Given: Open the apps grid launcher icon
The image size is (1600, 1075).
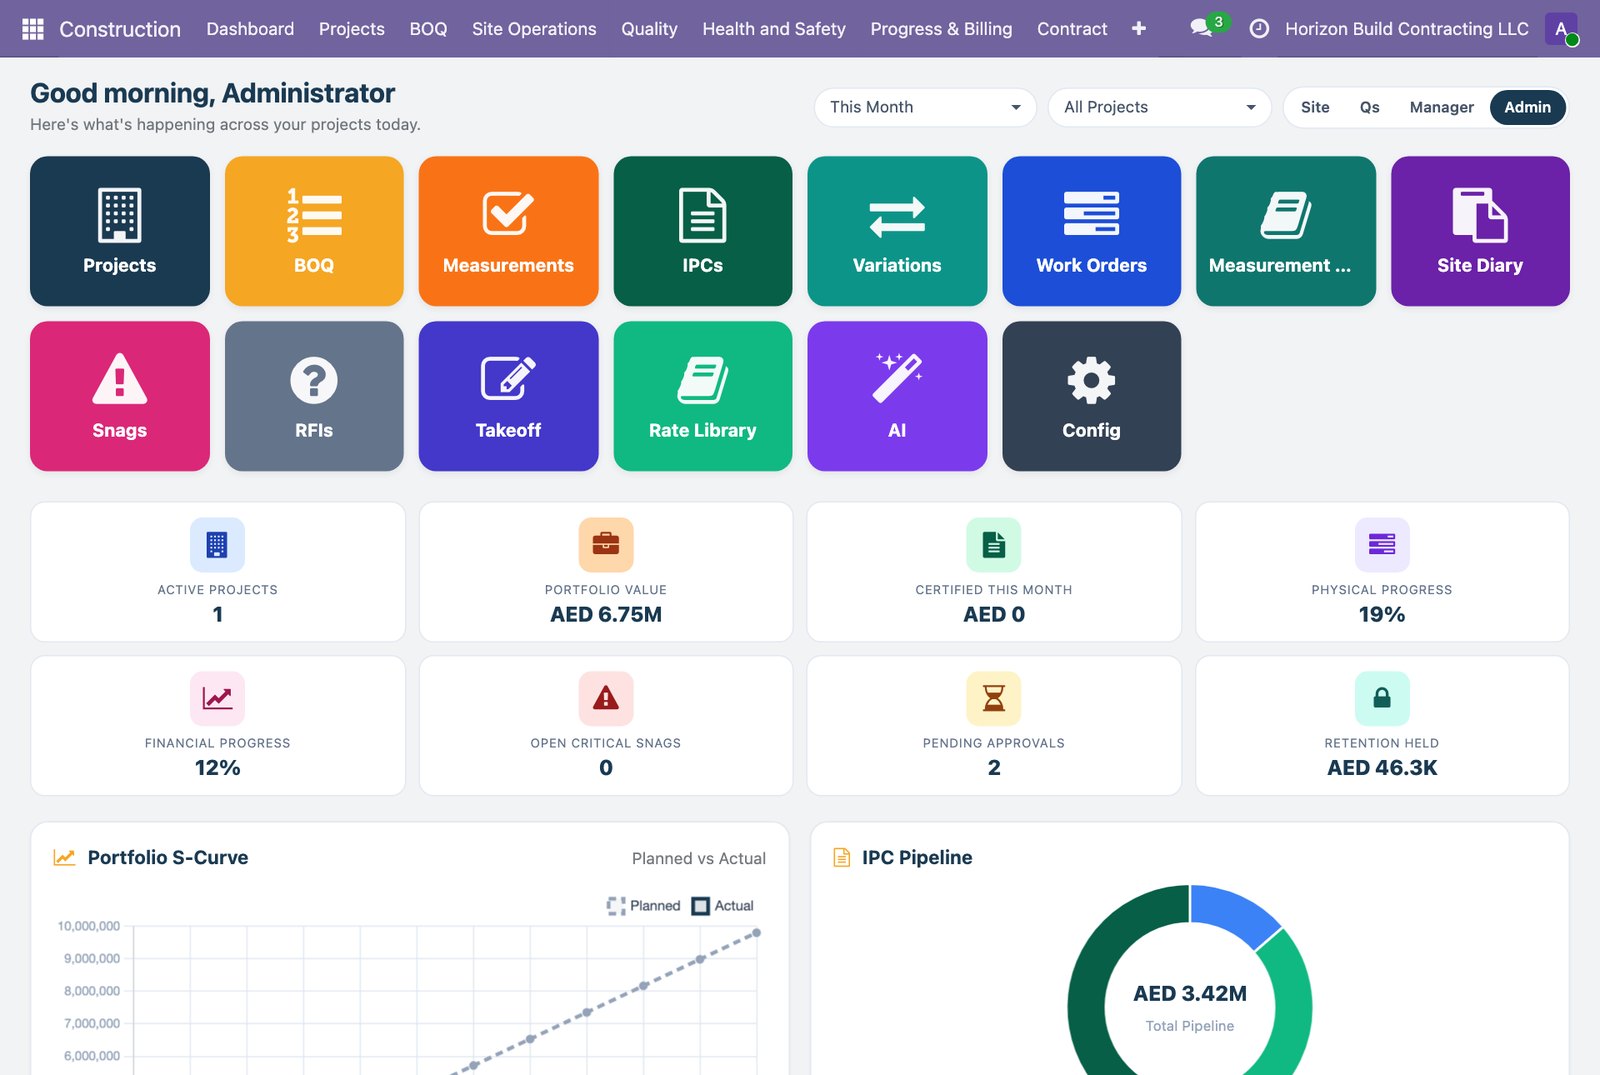Looking at the screenshot, I should [32, 29].
